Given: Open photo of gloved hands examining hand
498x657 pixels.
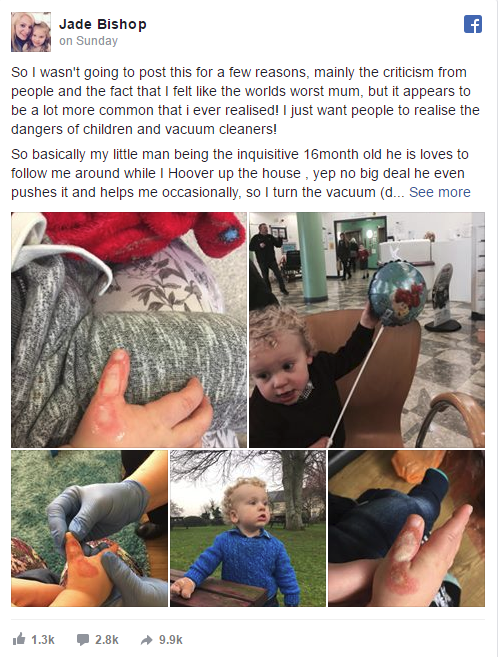Looking at the screenshot, I should 89,528.
